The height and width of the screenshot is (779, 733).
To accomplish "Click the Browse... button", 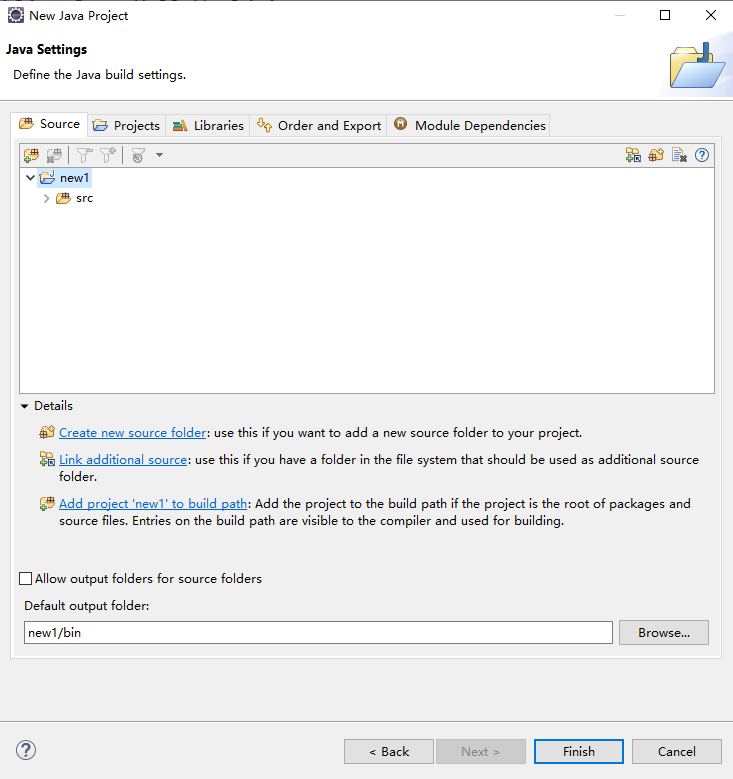I will click(x=663, y=632).
